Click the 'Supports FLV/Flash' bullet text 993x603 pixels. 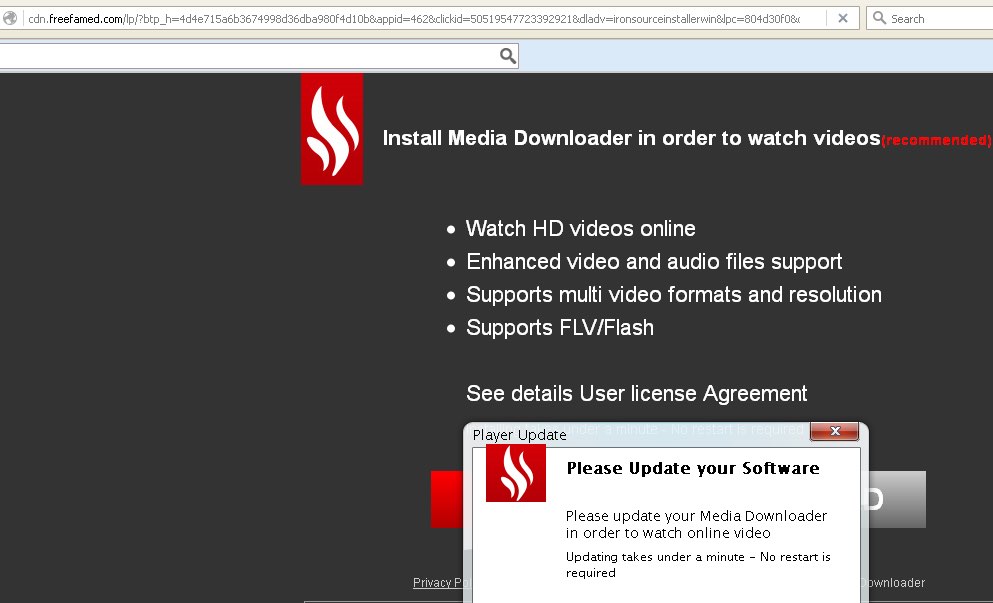tap(559, 328)
